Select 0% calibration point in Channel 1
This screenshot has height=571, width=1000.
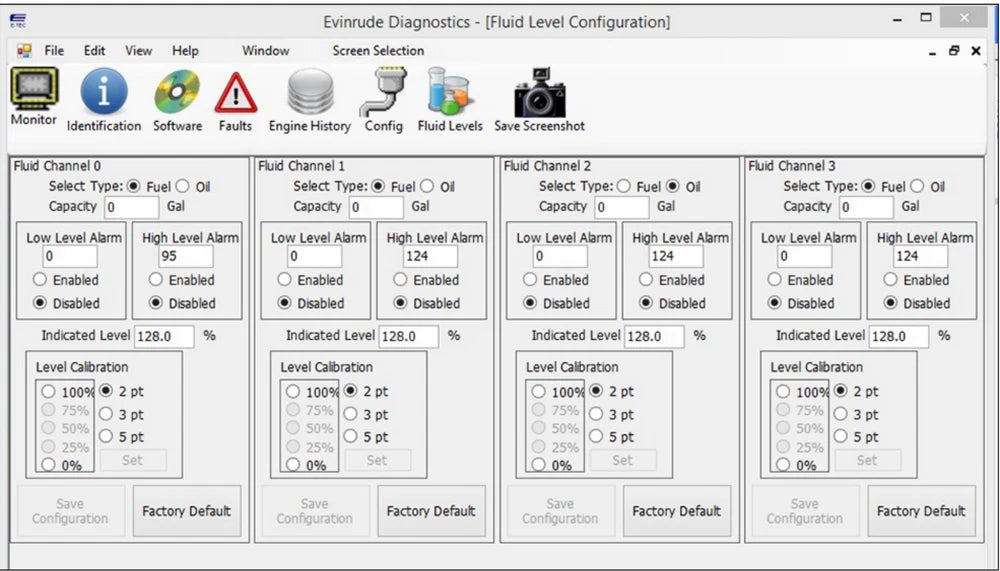pos(293,465)
